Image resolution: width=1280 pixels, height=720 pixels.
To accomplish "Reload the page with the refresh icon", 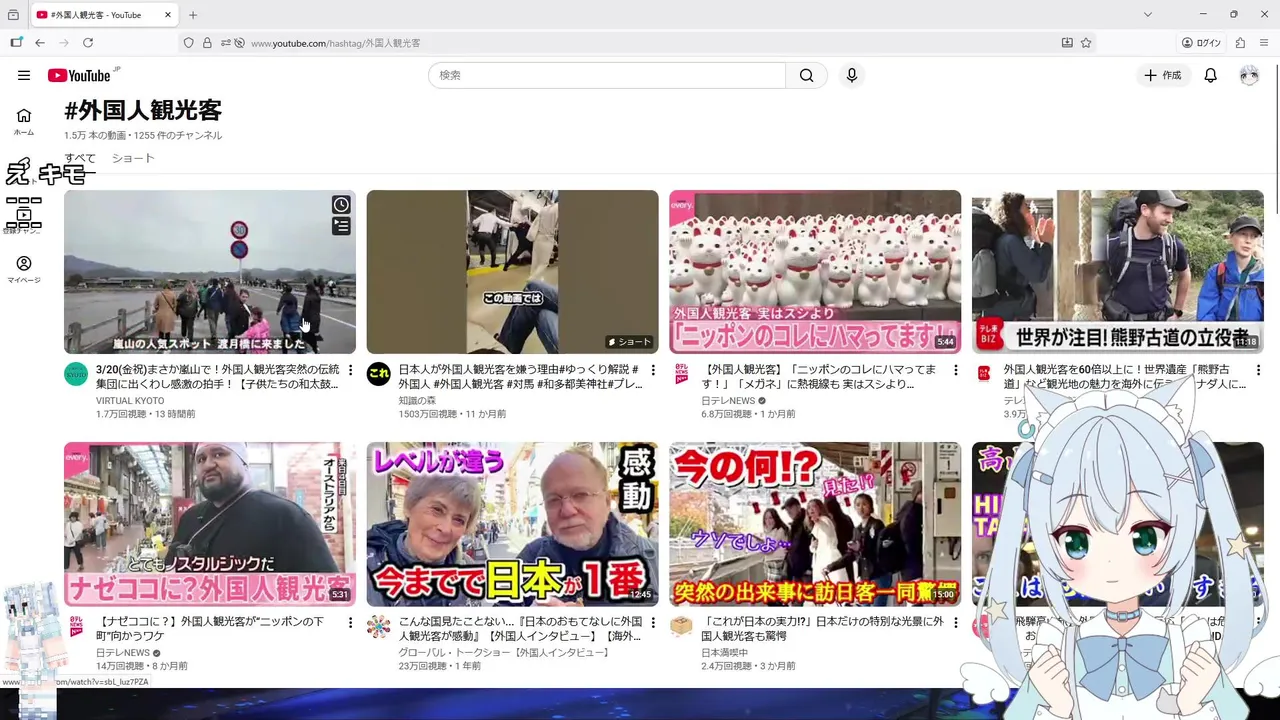I will pos(88,43).
